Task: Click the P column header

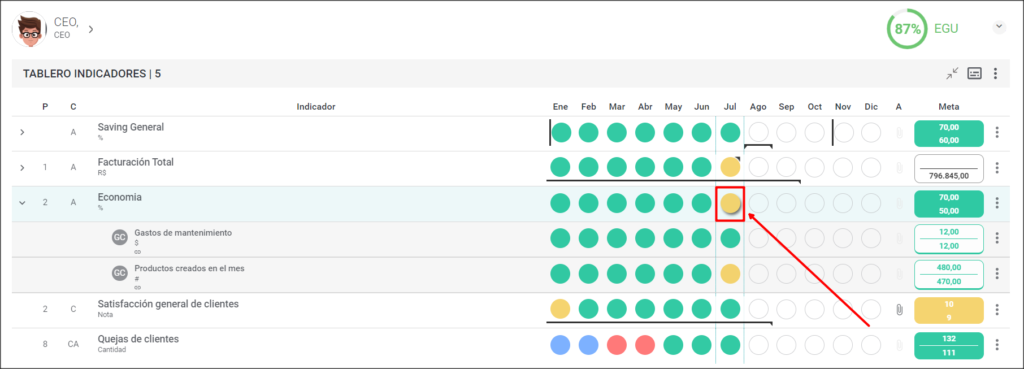Action: 45,106
